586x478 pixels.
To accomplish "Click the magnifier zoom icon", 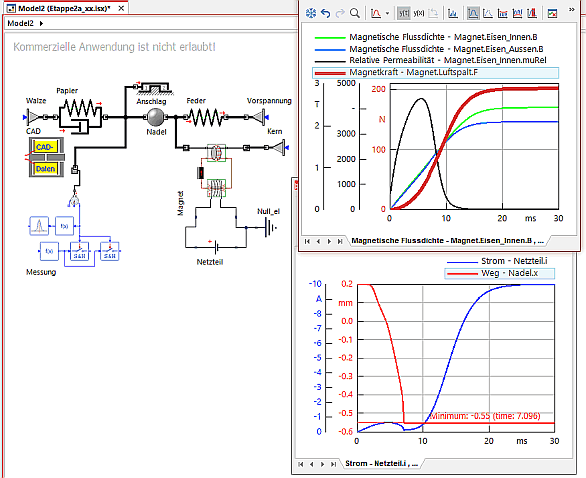I will 355,13.
